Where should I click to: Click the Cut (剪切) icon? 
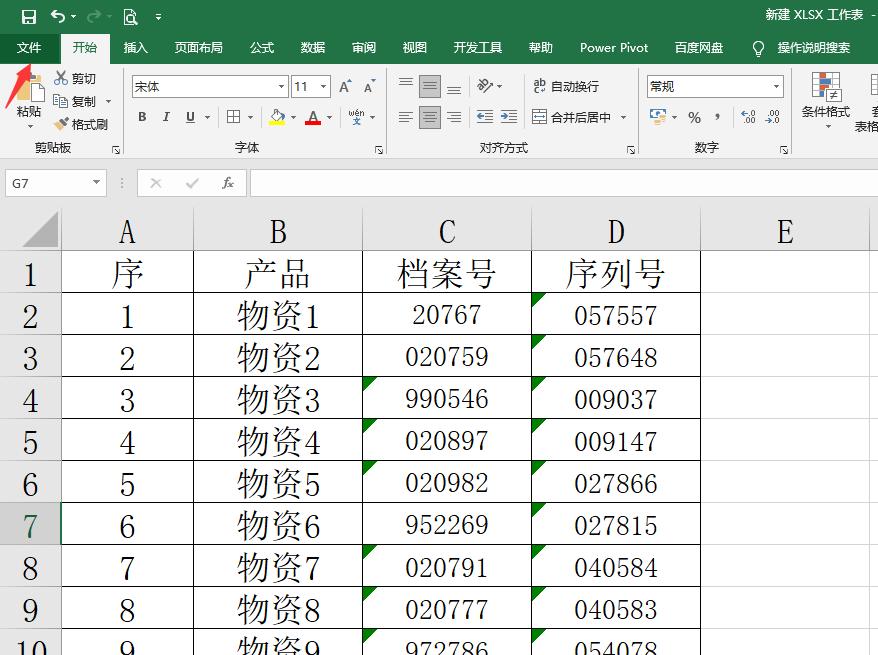[x=61, y=79]
